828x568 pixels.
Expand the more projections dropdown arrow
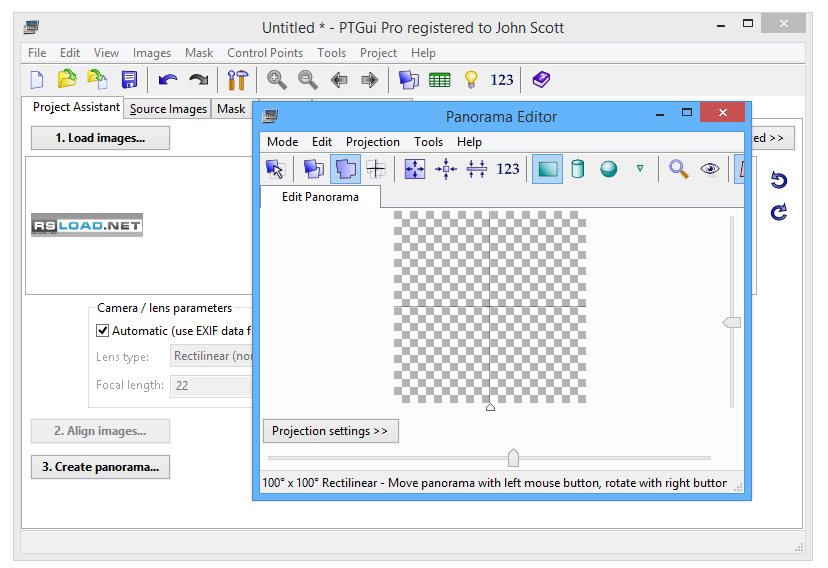[640, 168]
